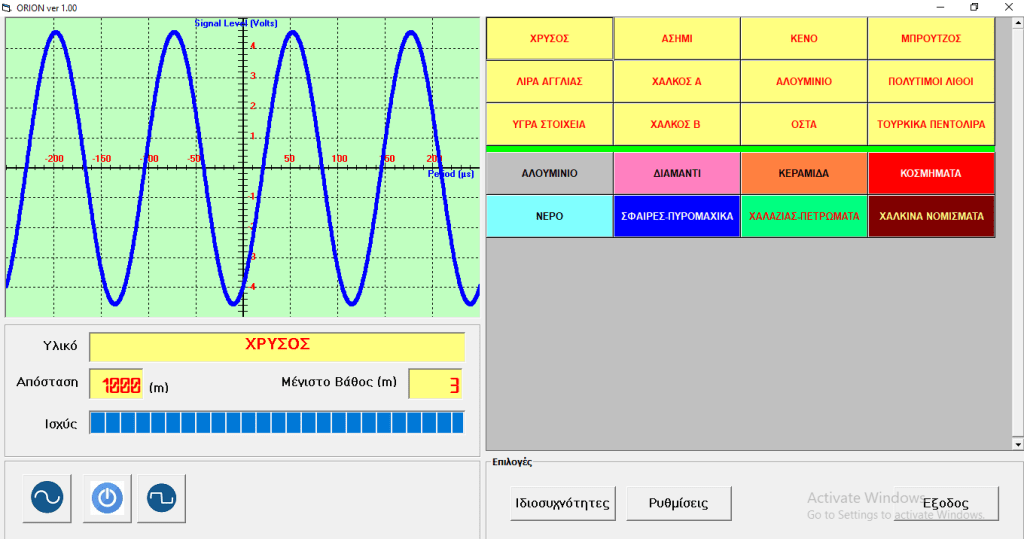Click the Έξοδος exit button

[946, 503]
